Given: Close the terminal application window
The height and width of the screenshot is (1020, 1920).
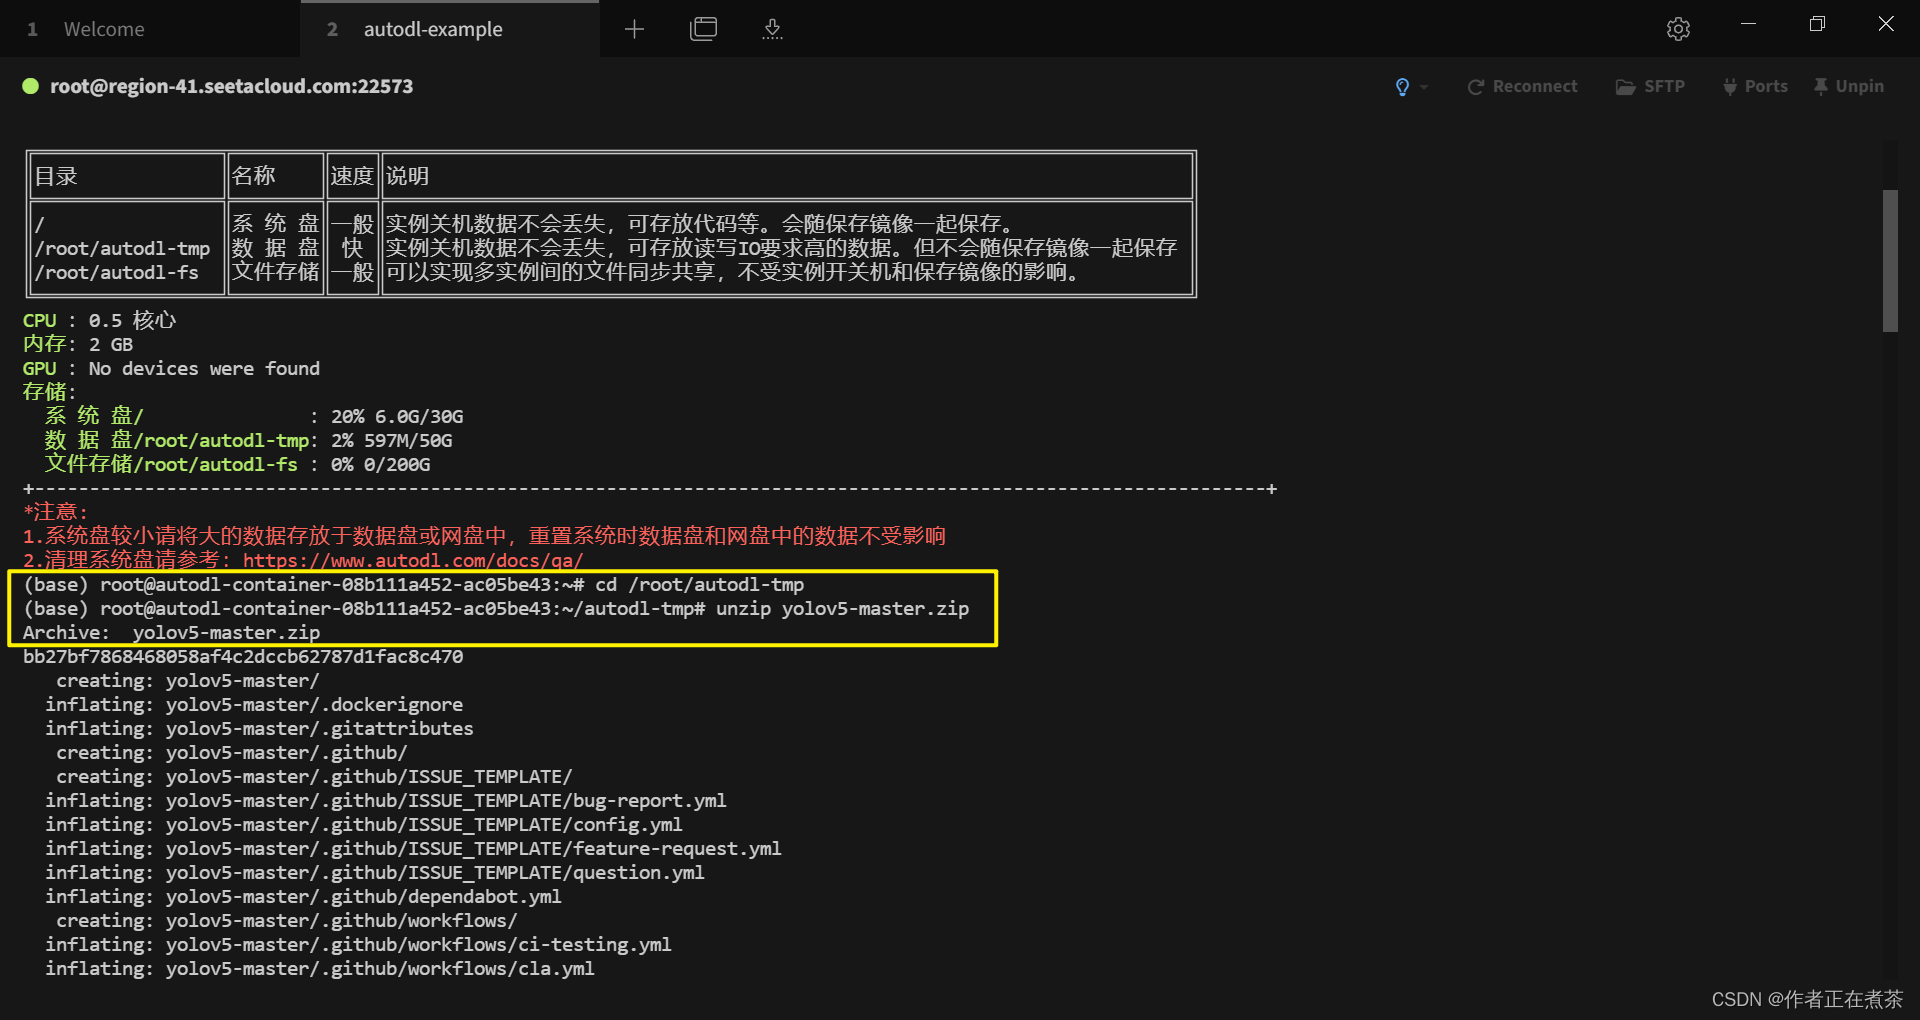Looking at the screenshot, I should [1886, 24].
